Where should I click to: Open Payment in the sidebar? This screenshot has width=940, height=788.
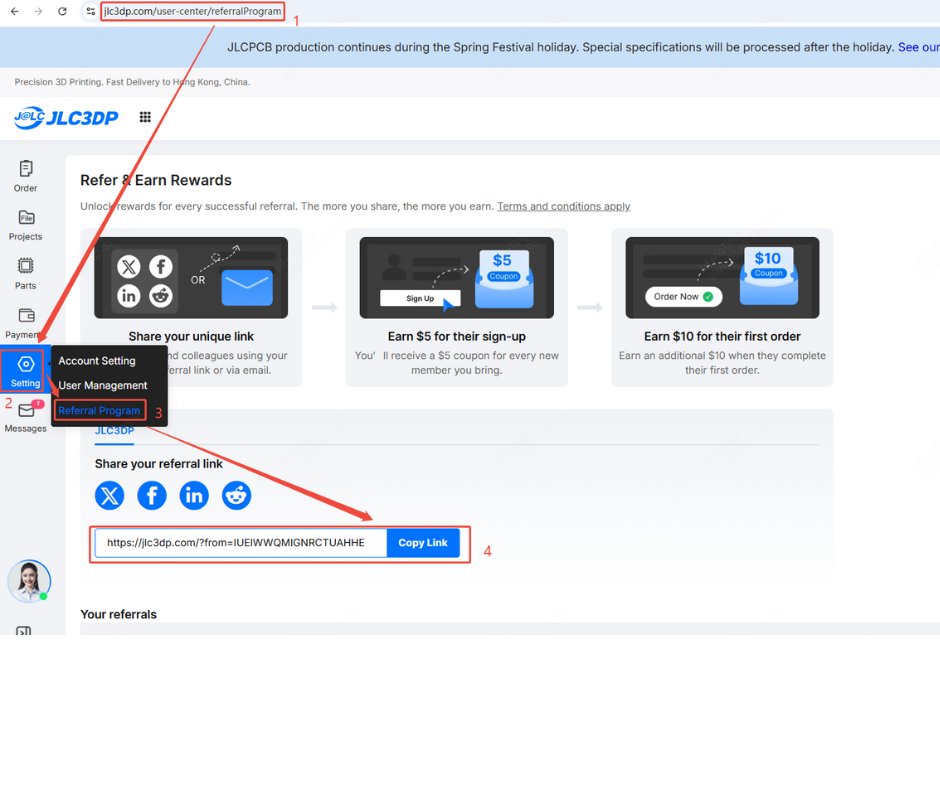(x=24, y=323)
